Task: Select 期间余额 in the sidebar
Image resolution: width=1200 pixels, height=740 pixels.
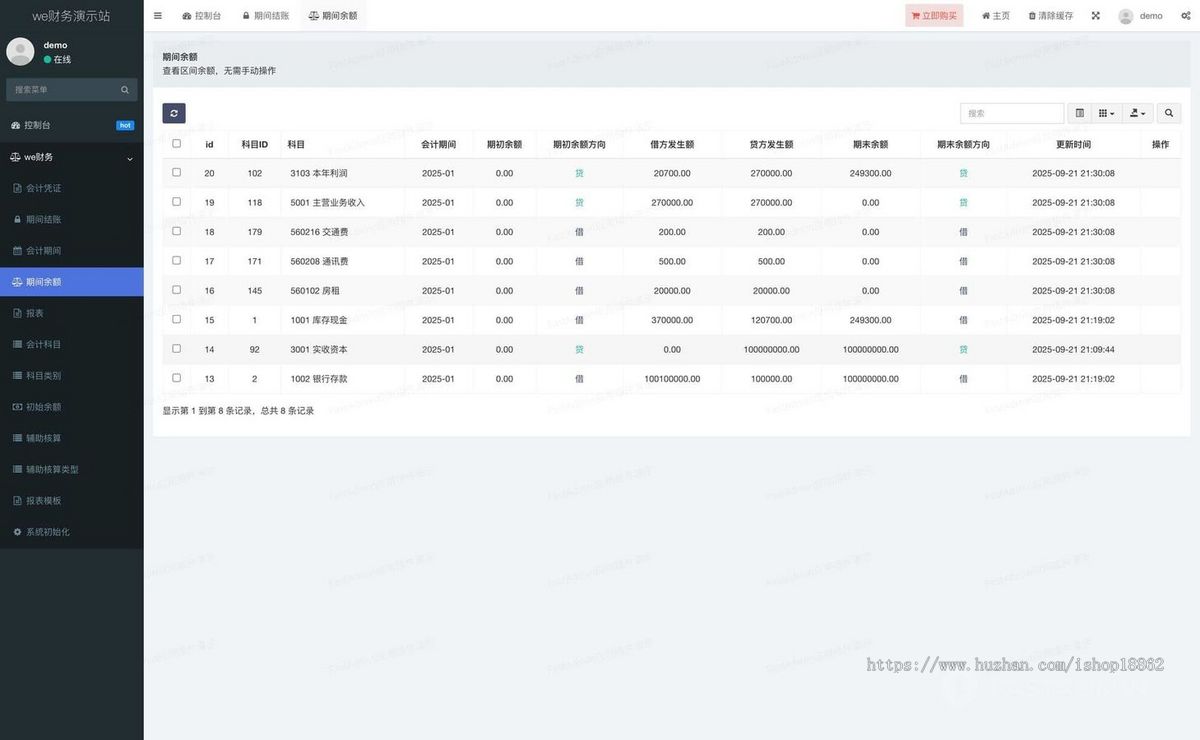Action: [72, 282]
